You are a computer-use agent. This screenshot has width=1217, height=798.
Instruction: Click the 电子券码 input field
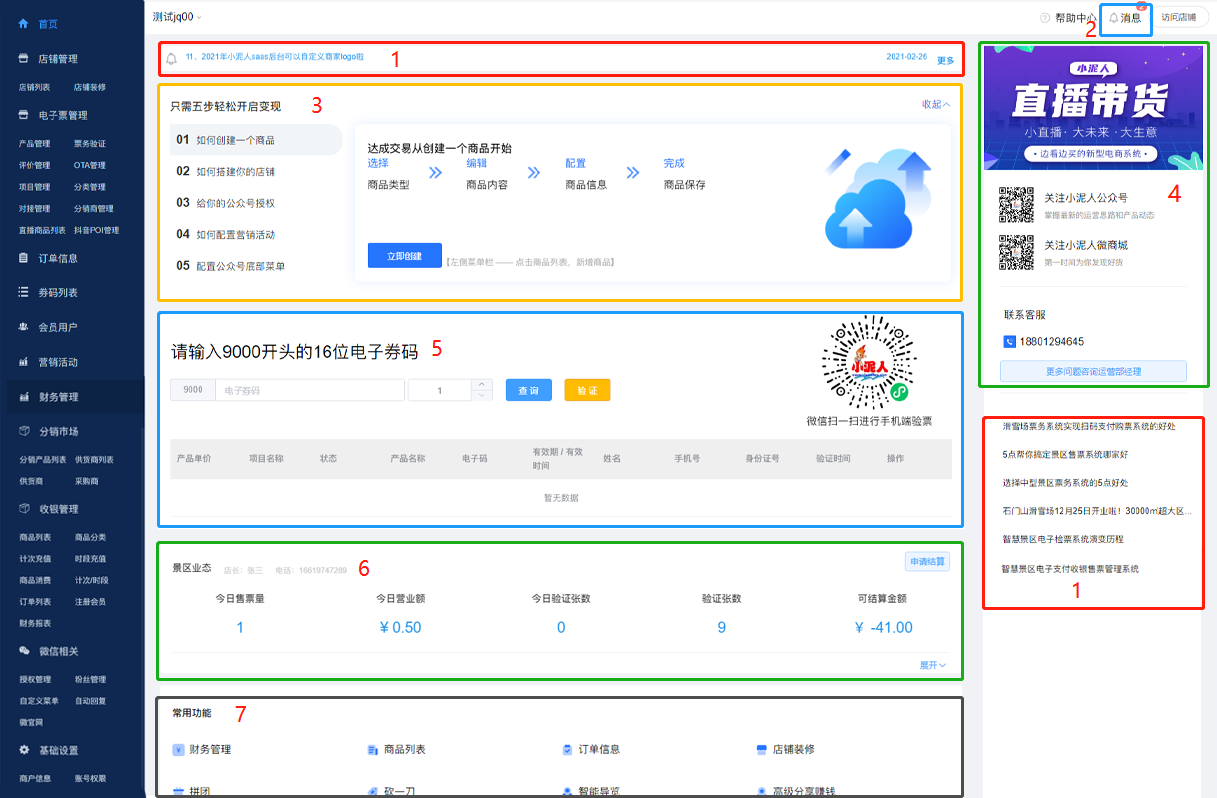pyautogui.click(x=310, y=391)
